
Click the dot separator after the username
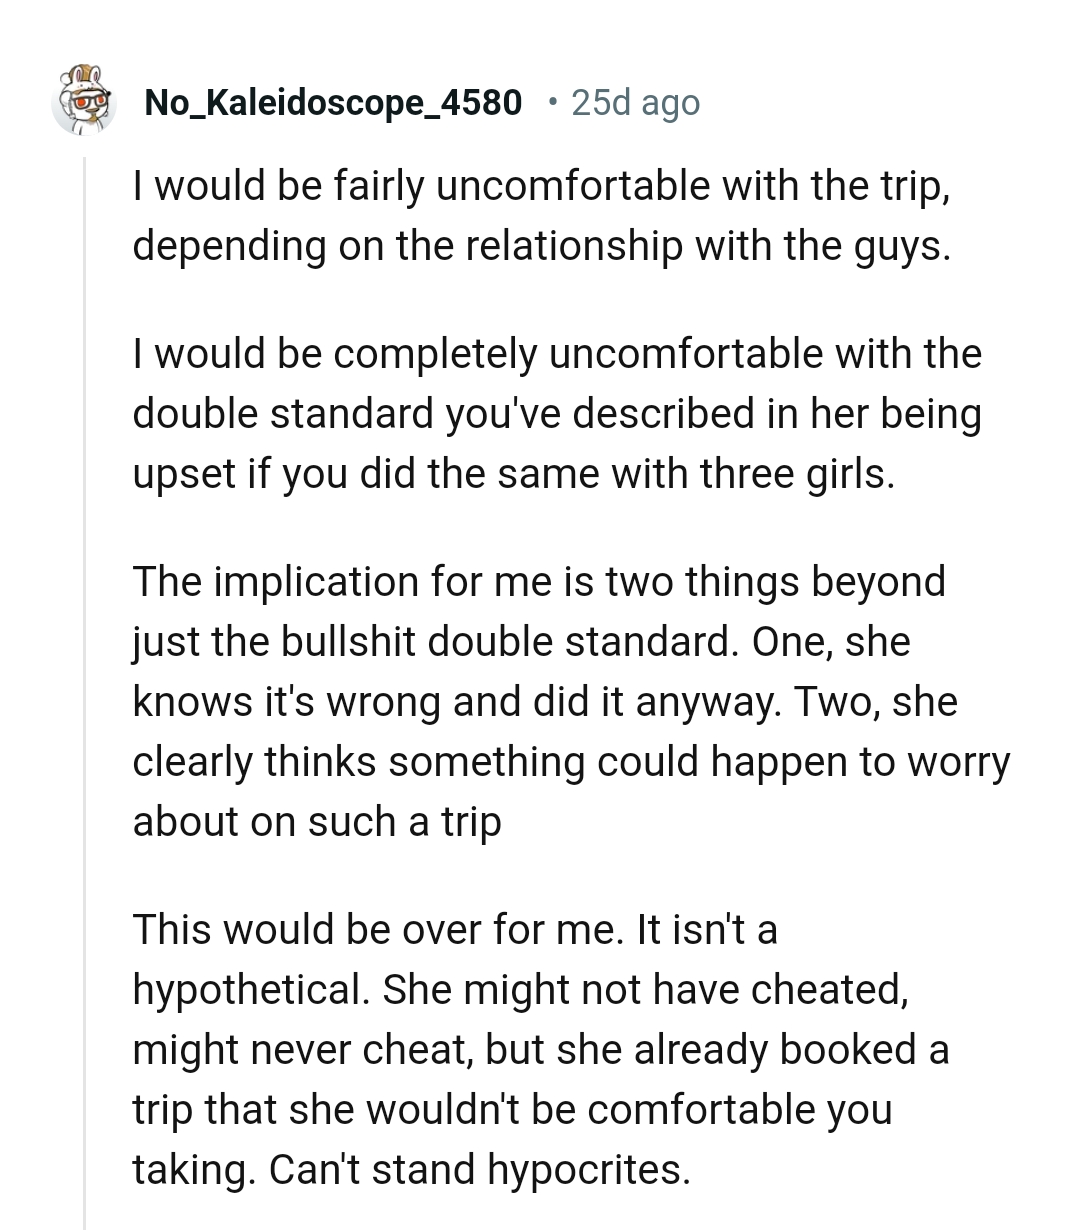coord(550,101)
